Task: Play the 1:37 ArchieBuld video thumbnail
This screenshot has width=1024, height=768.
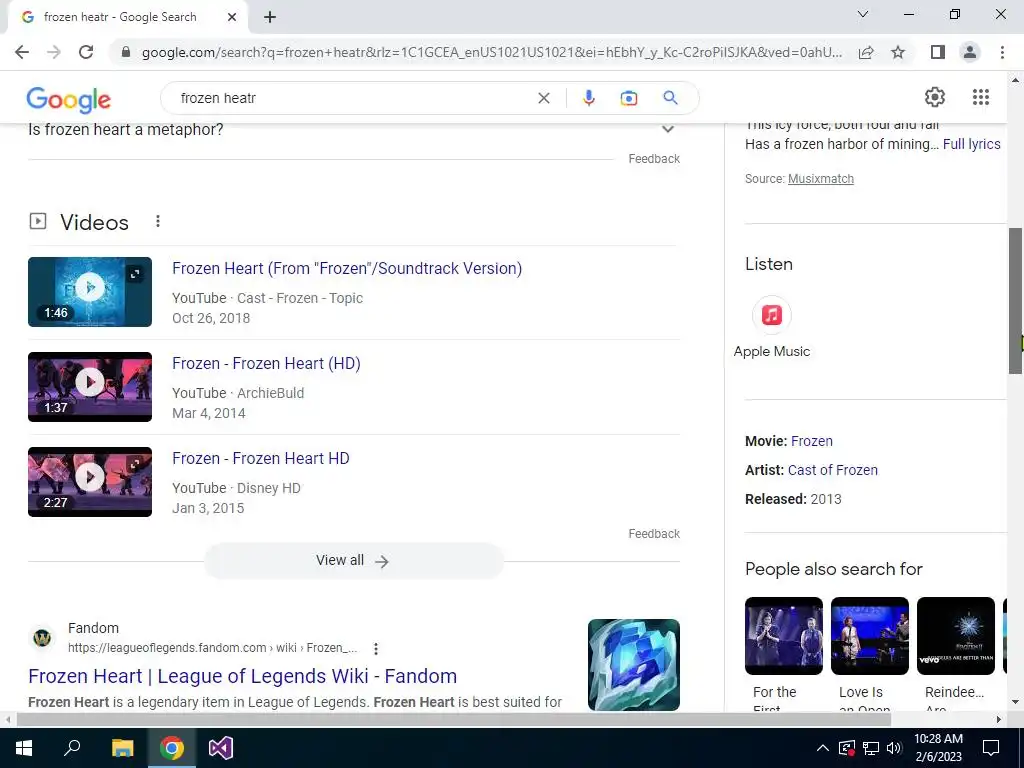Action: 90,387
